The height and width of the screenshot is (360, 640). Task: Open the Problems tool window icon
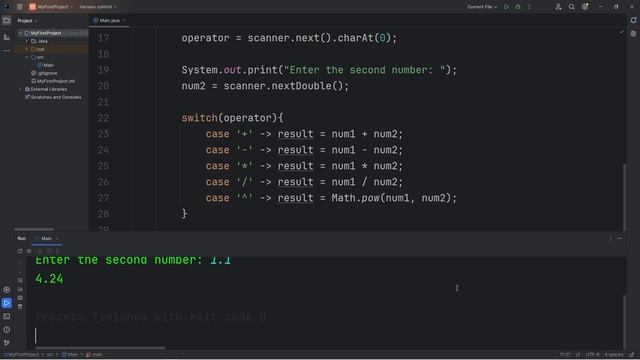[7, 330]
